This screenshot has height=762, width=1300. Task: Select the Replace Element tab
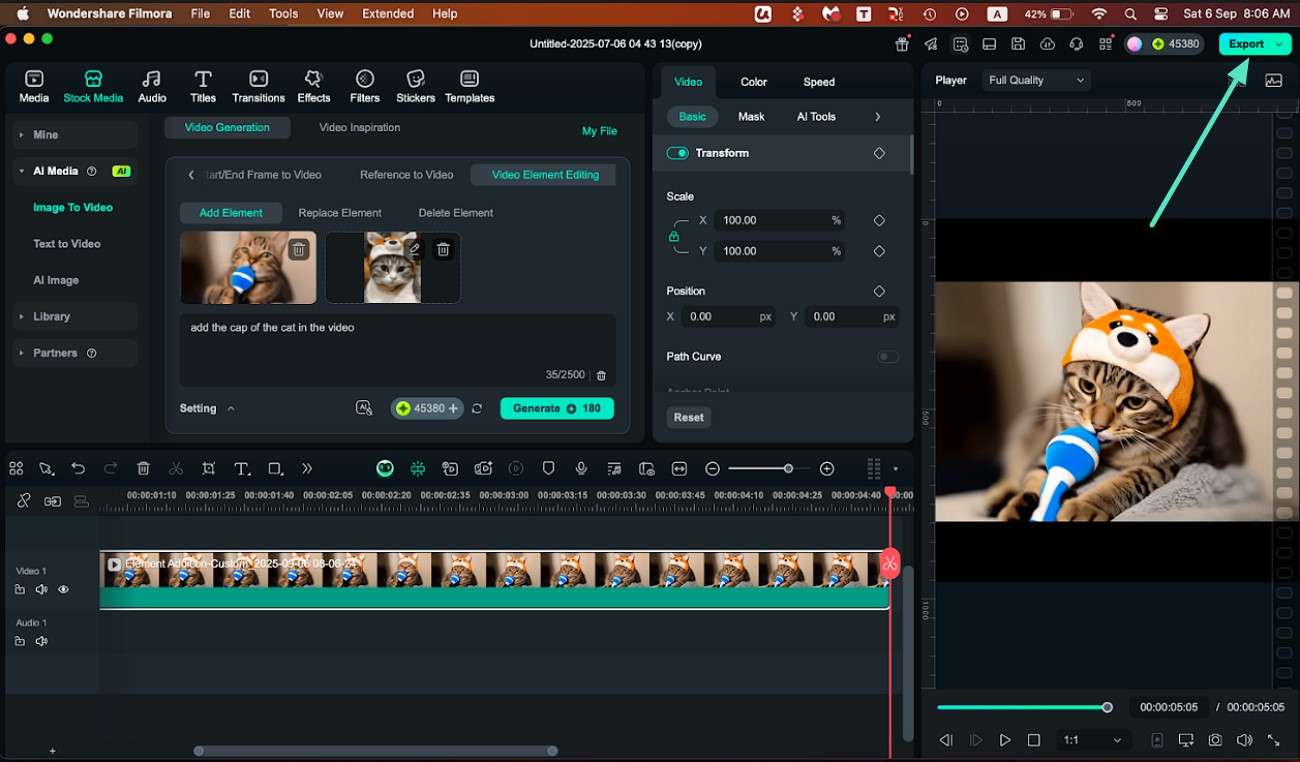[x=340, y=213]
